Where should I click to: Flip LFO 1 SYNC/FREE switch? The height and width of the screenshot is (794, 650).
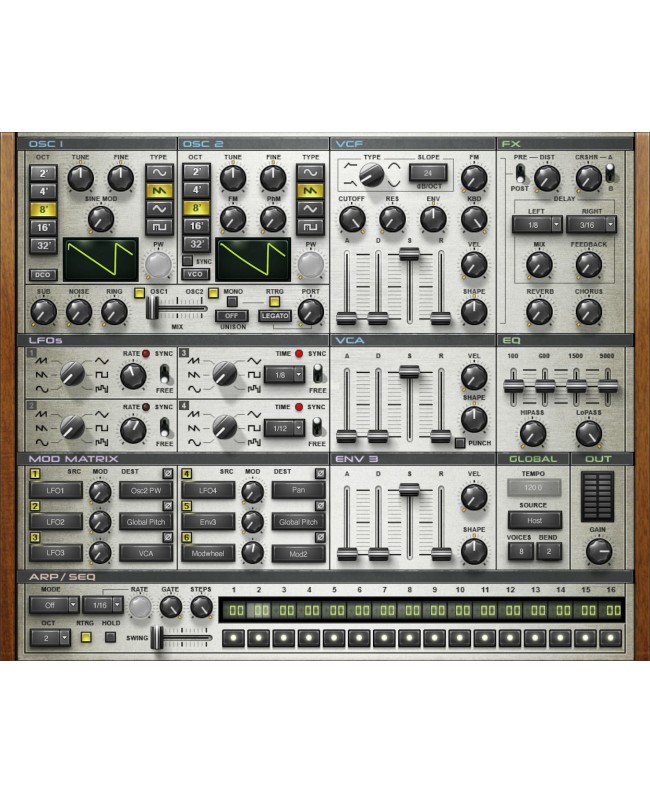(164, 374)
